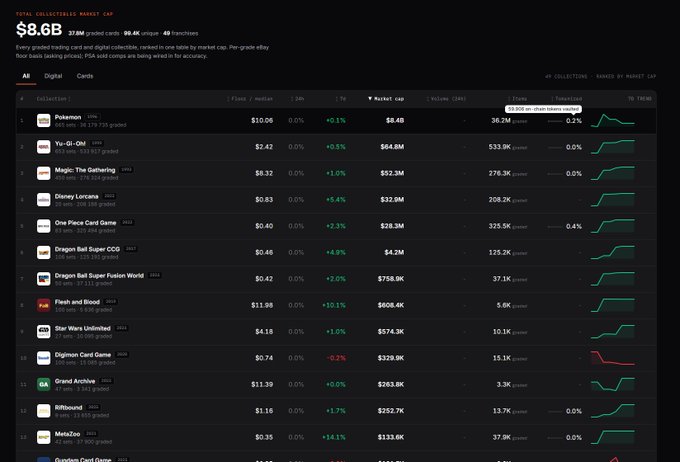Click the $8.4B Pokemon market cap

click(395, 121)
